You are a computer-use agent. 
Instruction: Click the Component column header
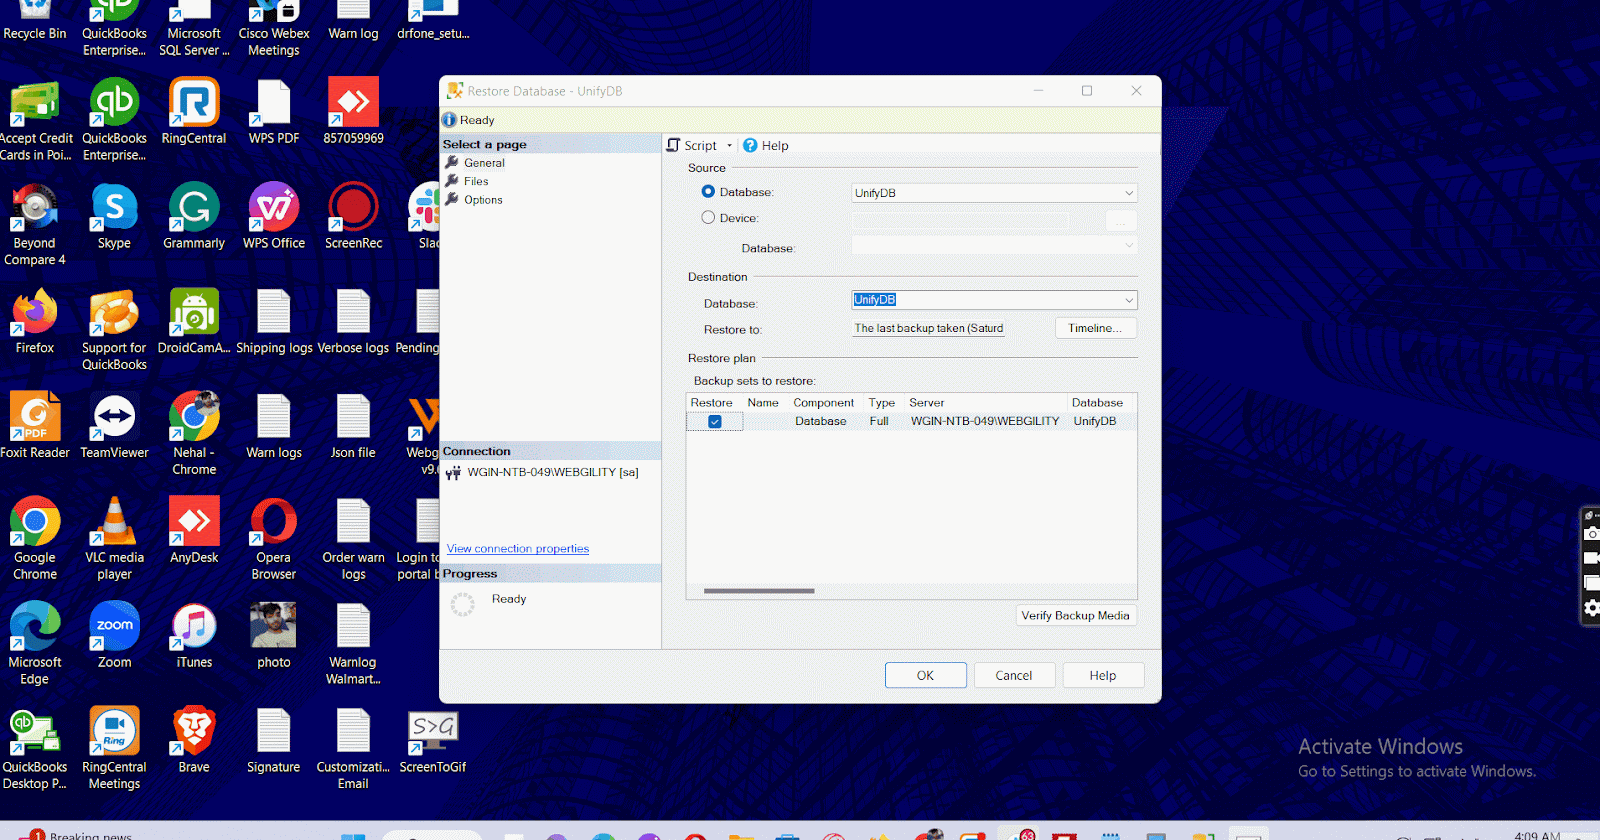click(x=824, y=403)
